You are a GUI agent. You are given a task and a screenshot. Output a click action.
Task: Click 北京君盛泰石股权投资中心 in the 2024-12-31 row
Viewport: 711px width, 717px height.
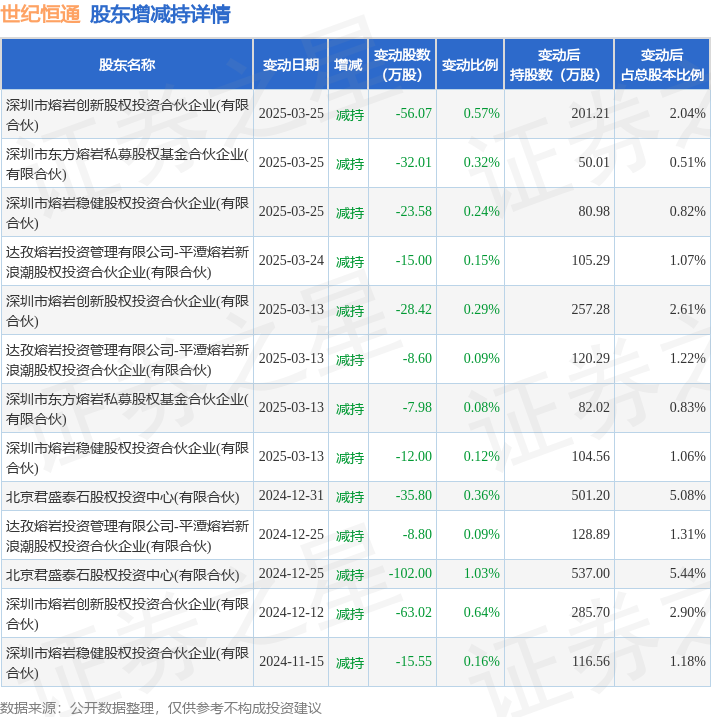[x=123, y=497]
